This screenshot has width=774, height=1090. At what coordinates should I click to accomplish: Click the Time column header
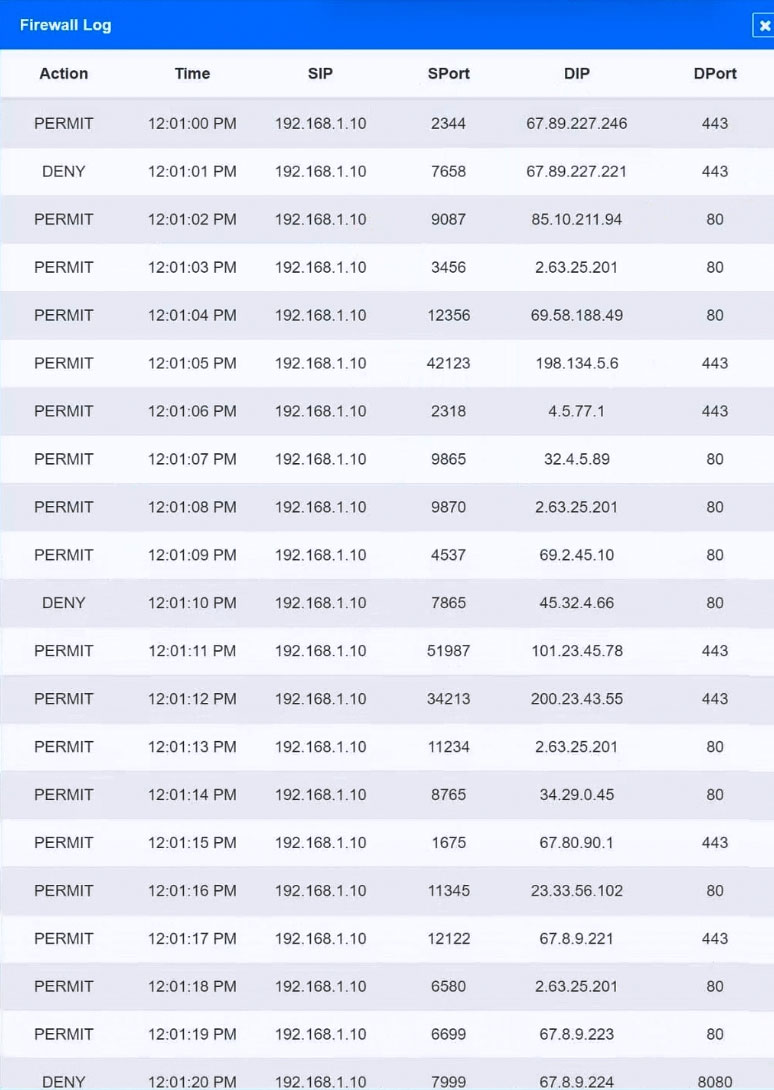(x=192, y=73)
